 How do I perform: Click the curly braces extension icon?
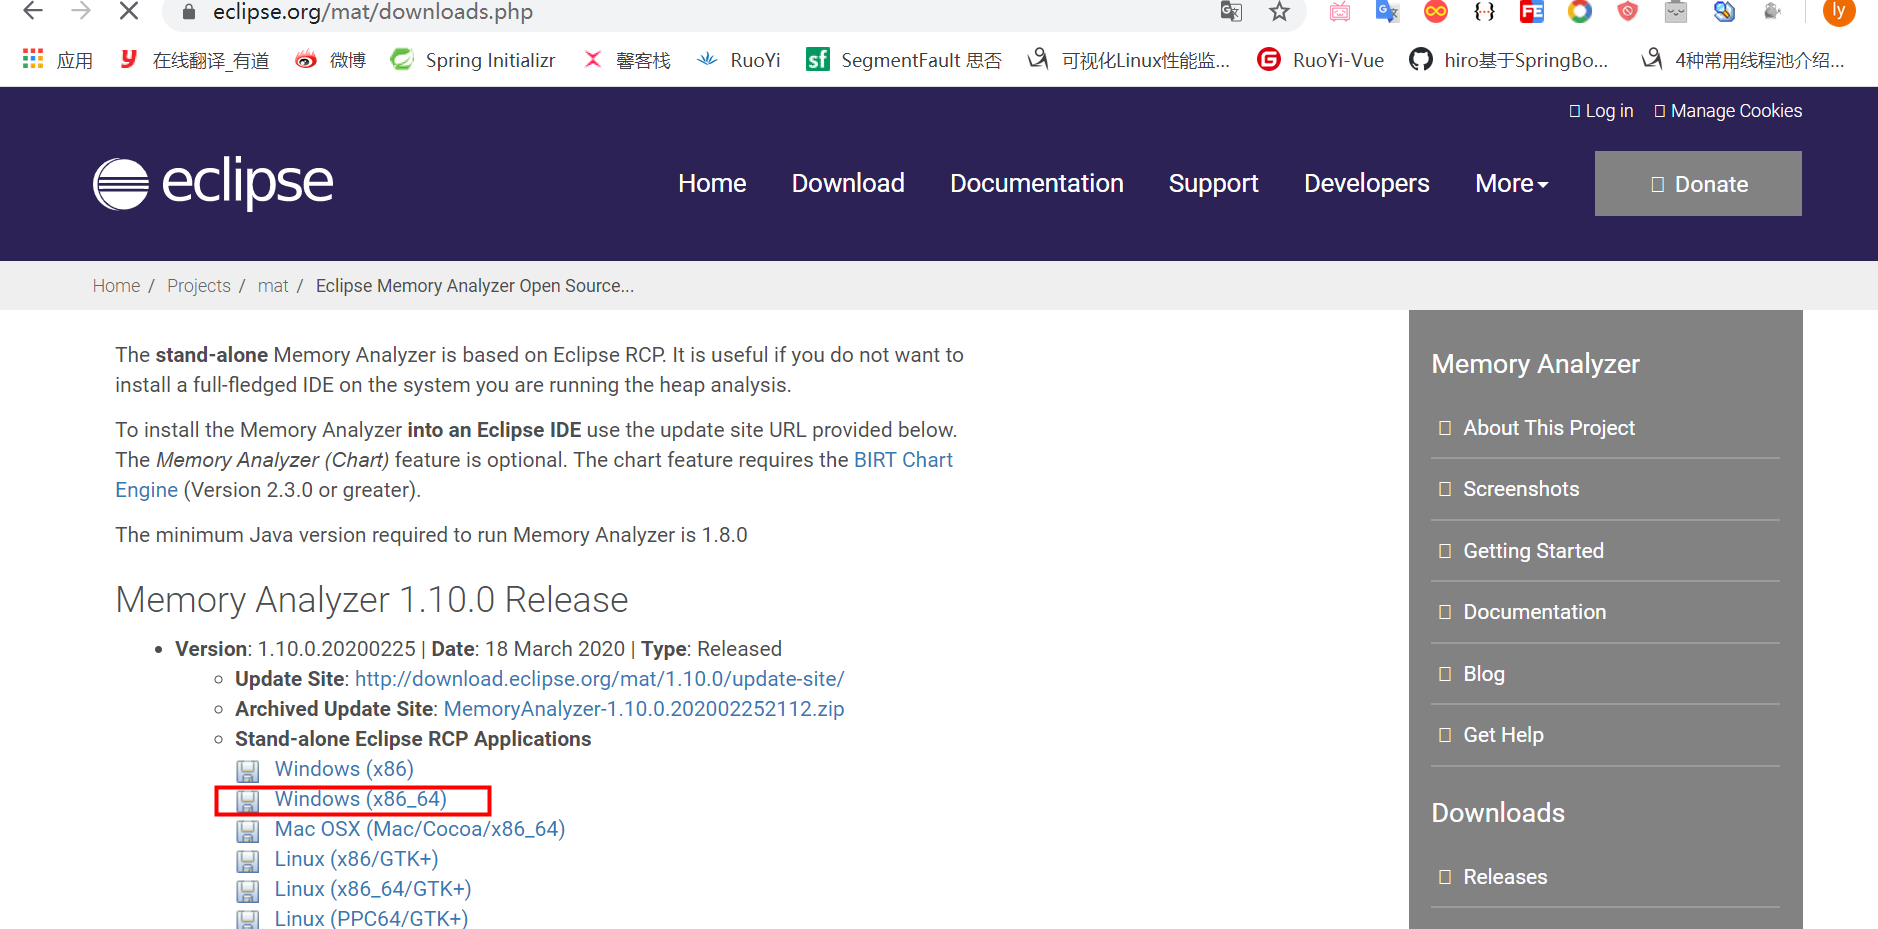[1484, 12]
